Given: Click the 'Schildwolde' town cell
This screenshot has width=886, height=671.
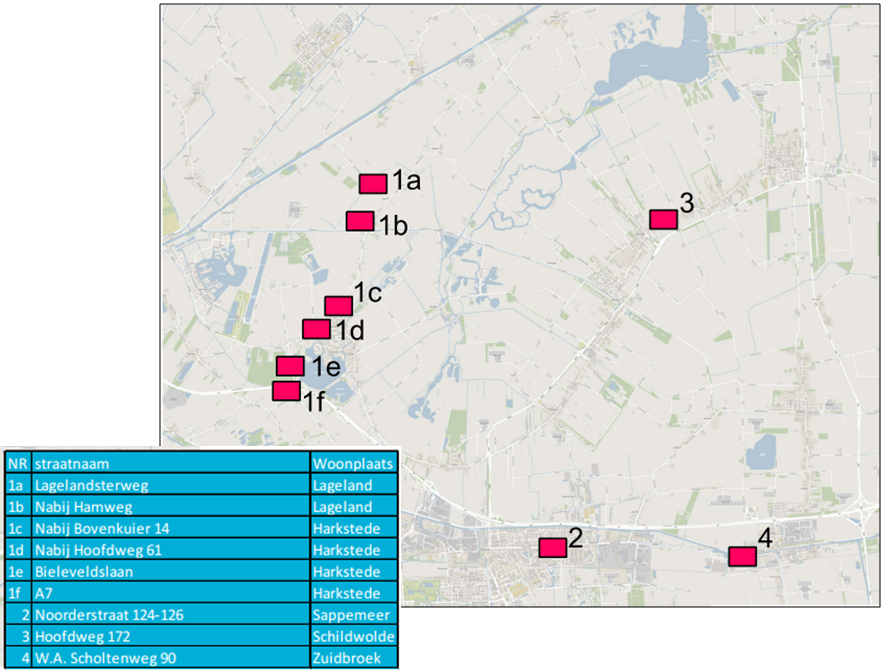Looking at the screenshot, I should (354, 637).
